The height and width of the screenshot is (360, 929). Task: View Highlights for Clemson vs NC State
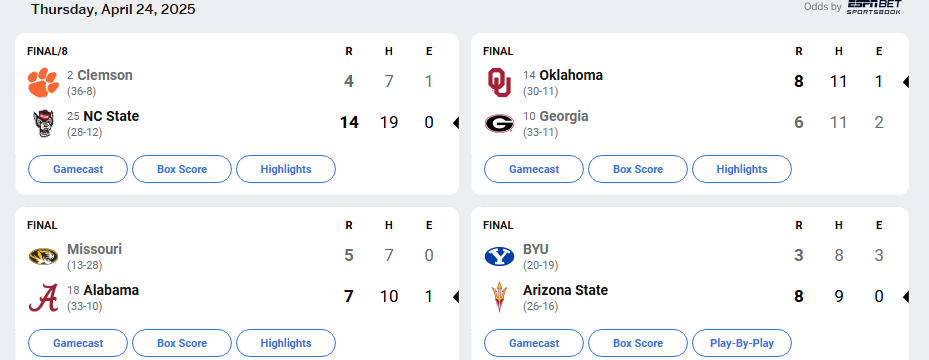(x=286, y=169)
